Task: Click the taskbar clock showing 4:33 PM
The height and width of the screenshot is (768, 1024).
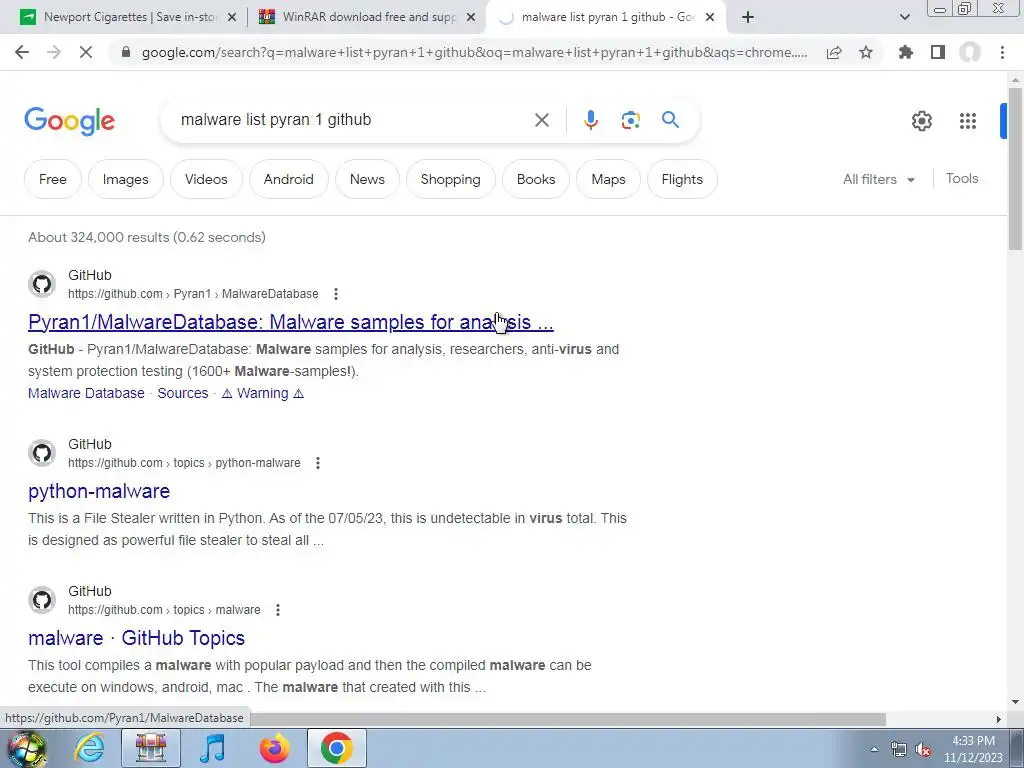Action: click(x=973, y=749)
